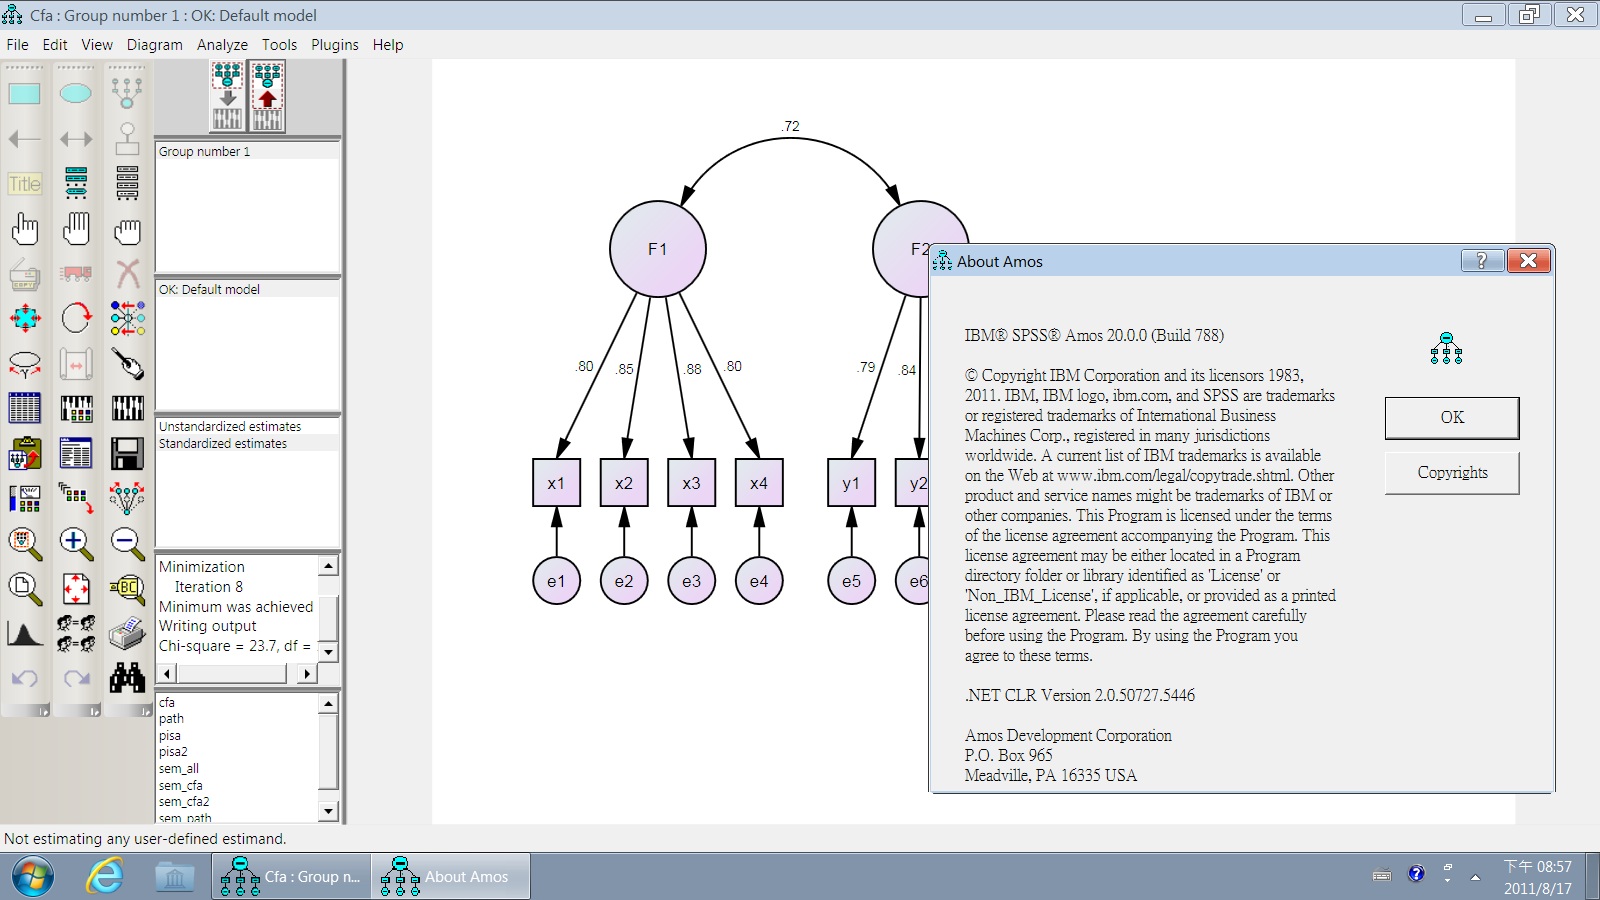The width and height of the screenshot is (1600, 900).
Task: Click the Redo arrow in the toolbar
Action: [76, 678]
